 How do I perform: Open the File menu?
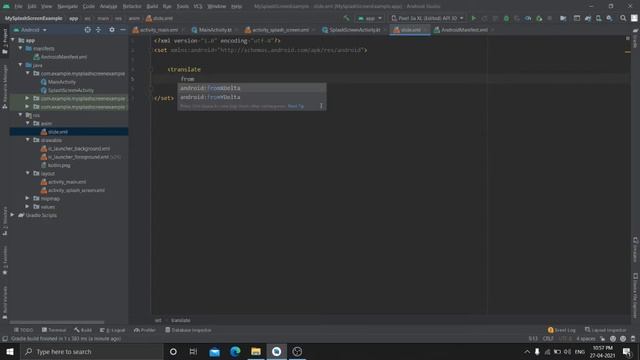[x=18, y=6]
